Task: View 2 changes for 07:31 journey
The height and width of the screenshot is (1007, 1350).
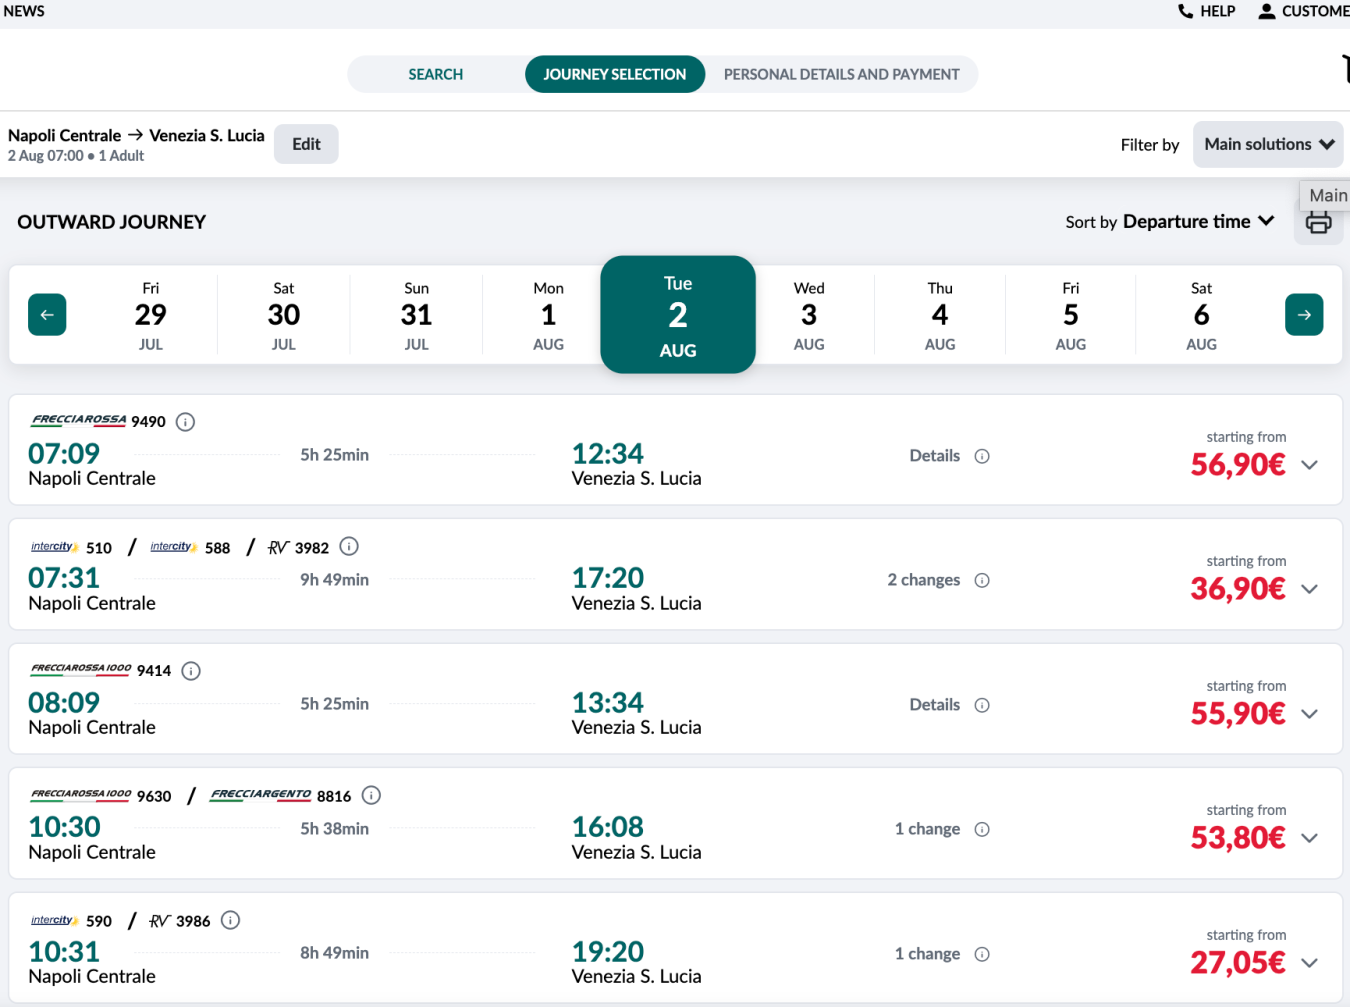Action: pos(924,580)
